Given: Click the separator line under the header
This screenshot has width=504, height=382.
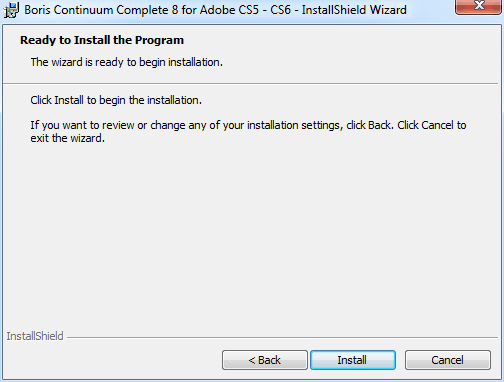Looking at the screenshot, I should tap(250, 83).
